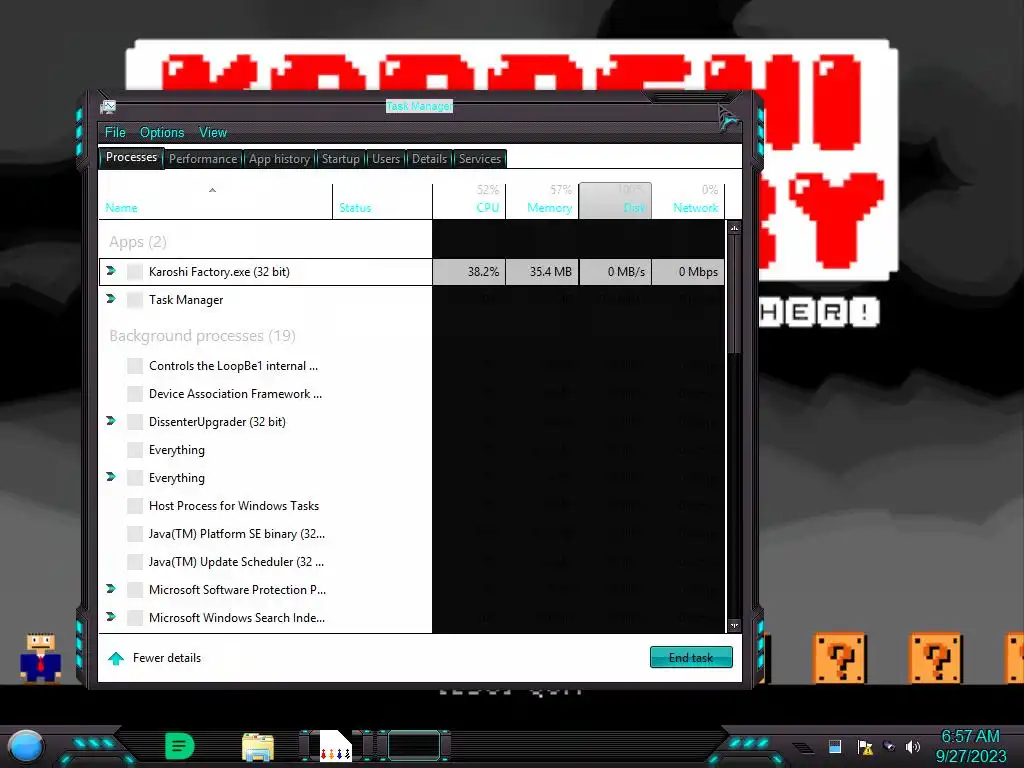Click the Apps (2) group heading

[x=138, y=242]
